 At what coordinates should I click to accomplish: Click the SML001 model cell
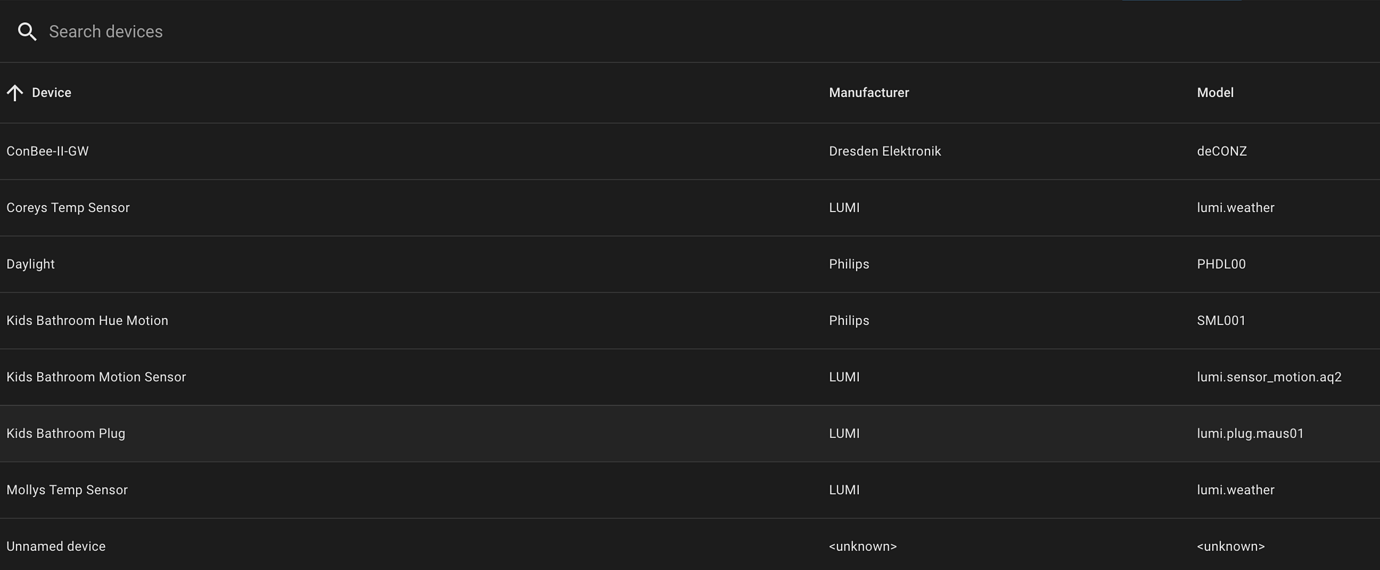point(1221,321)
